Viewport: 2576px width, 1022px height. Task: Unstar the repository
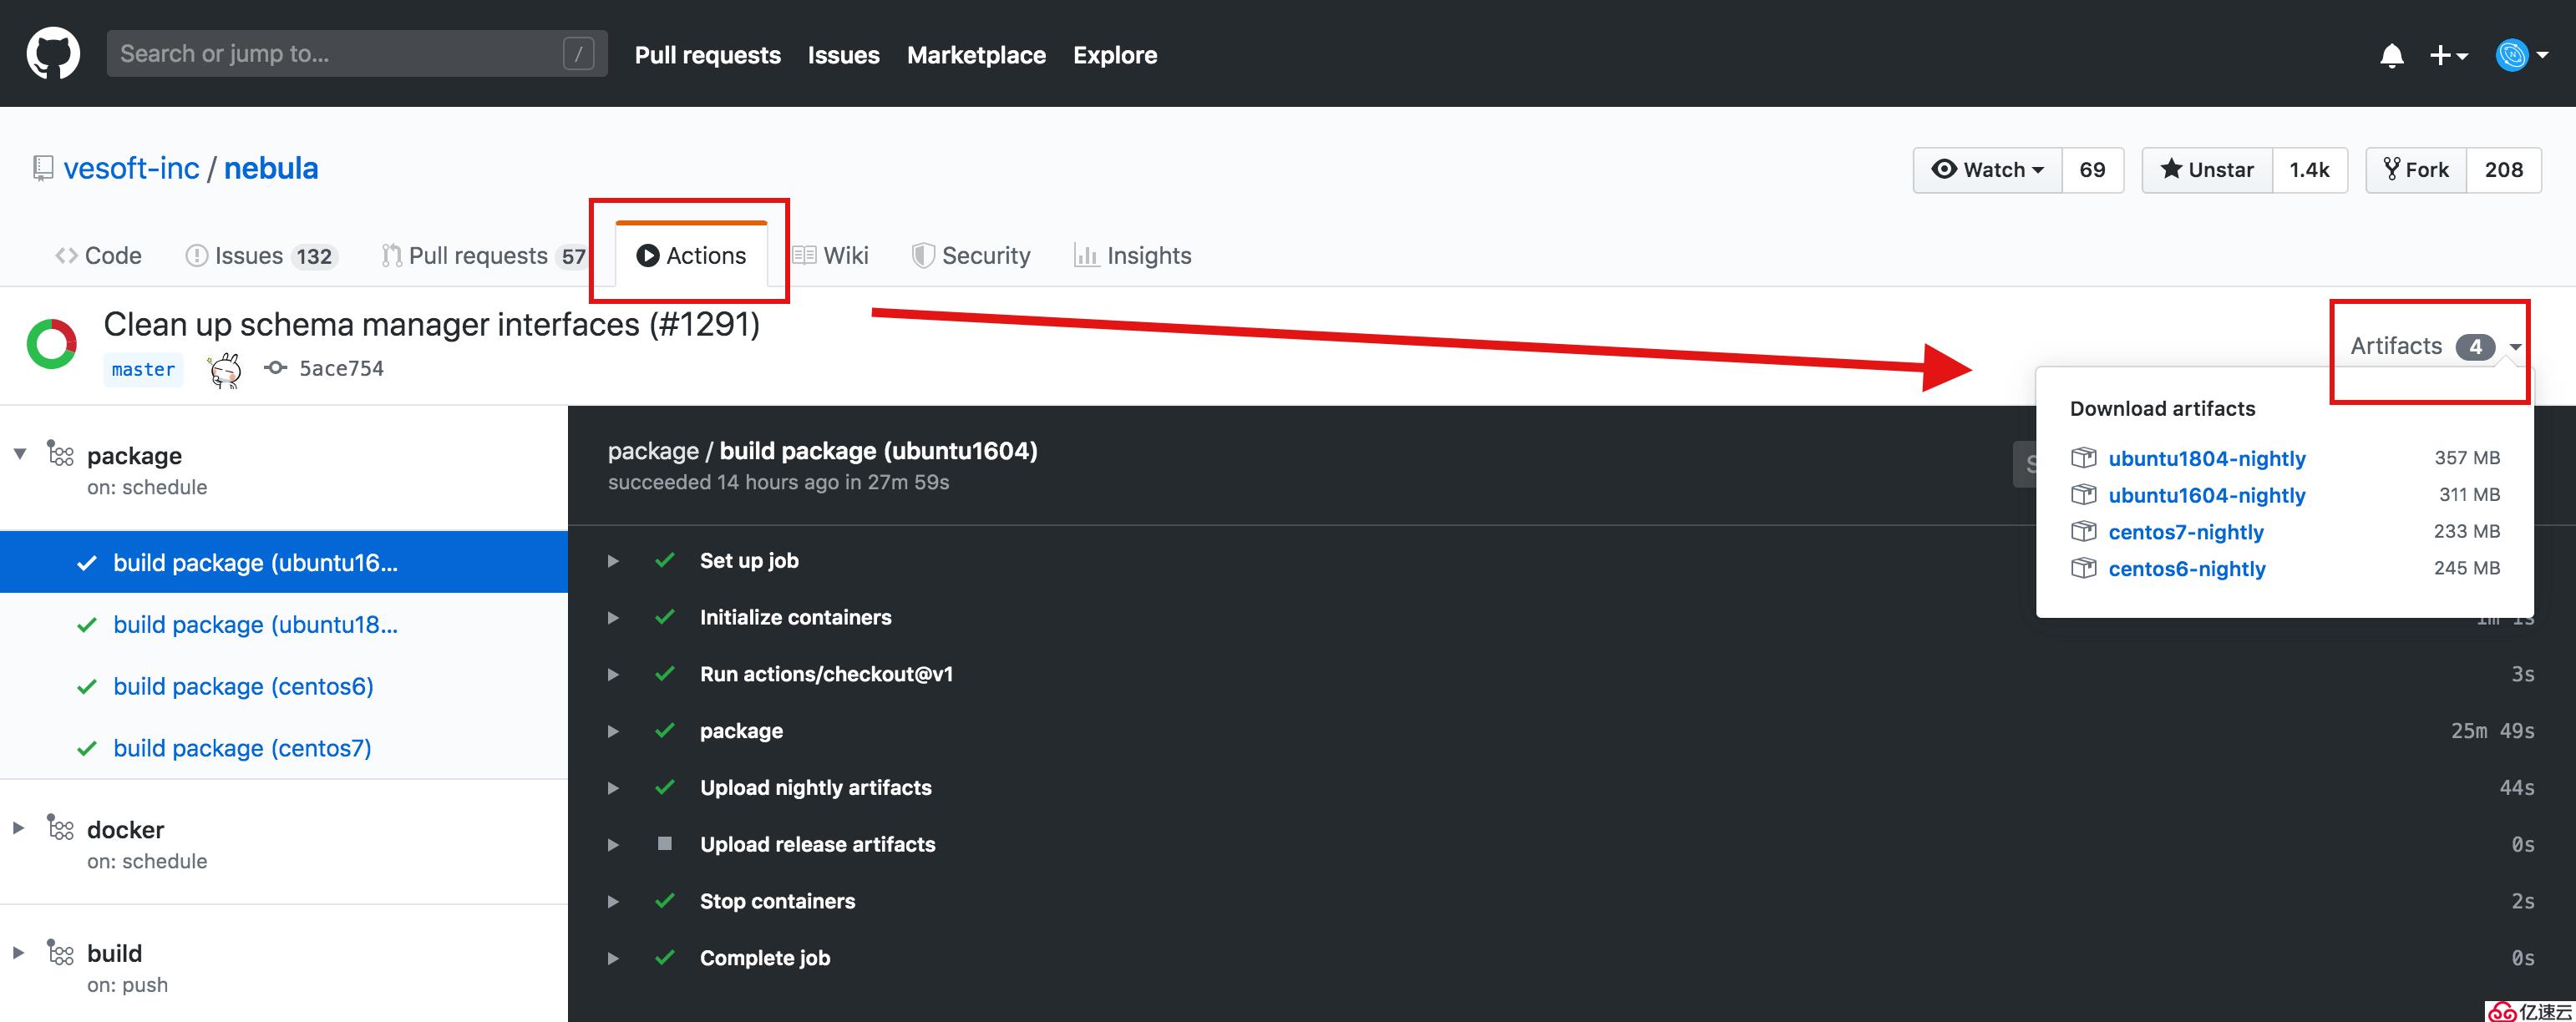2207,170
